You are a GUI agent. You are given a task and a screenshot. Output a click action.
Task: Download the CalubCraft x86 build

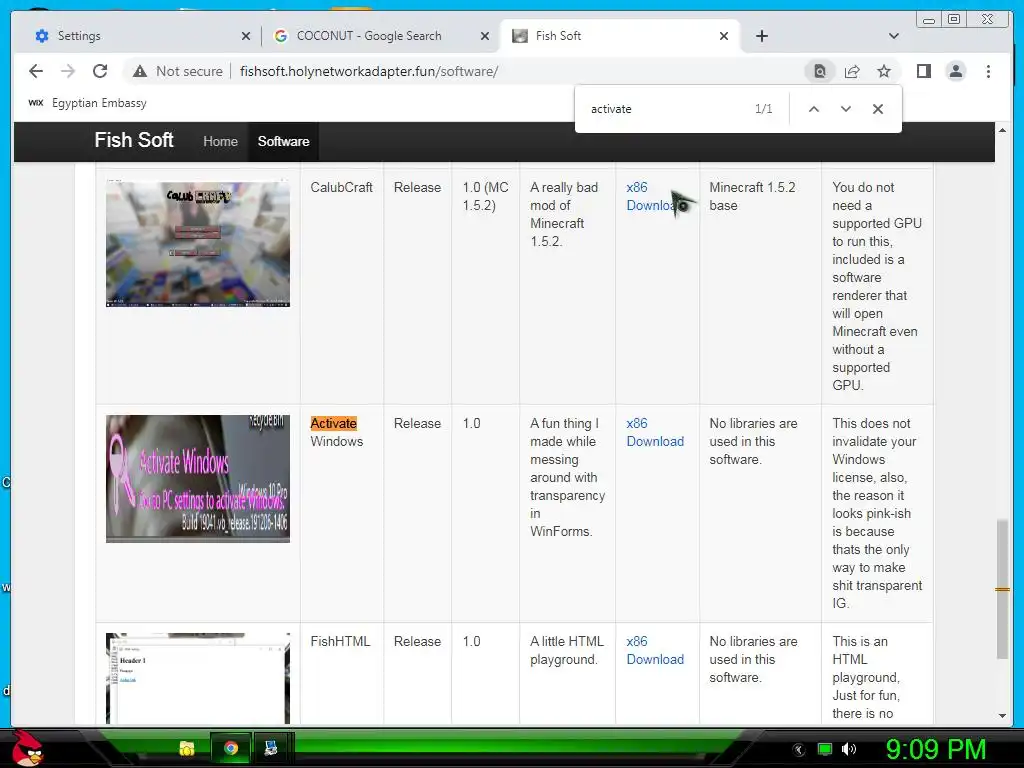(x=652, y=196)
